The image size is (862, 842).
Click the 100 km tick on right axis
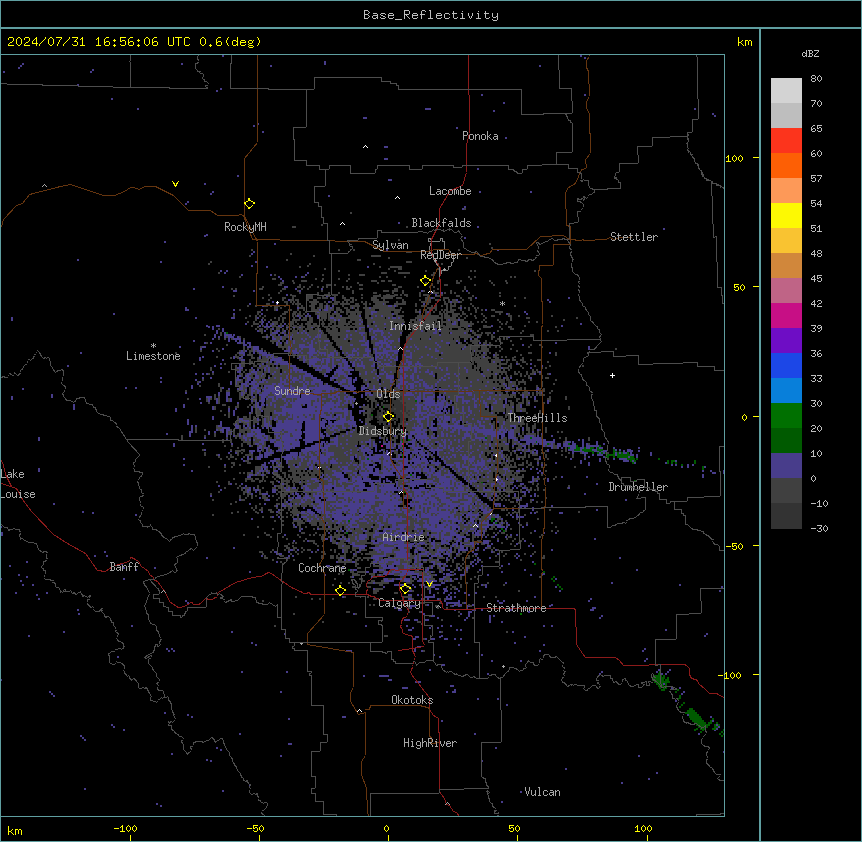click(734, 158)
